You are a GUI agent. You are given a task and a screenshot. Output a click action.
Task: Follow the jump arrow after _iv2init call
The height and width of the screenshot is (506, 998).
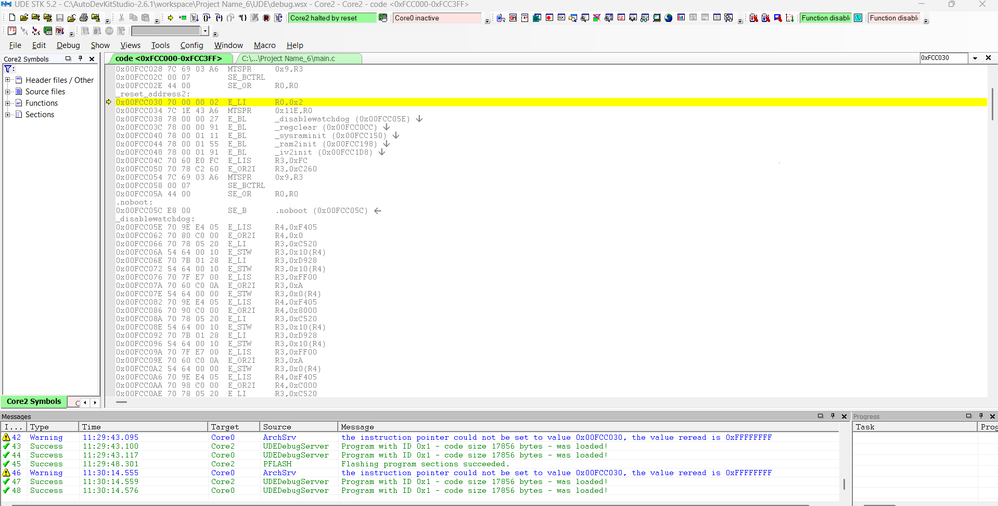[x=382, y=151]
